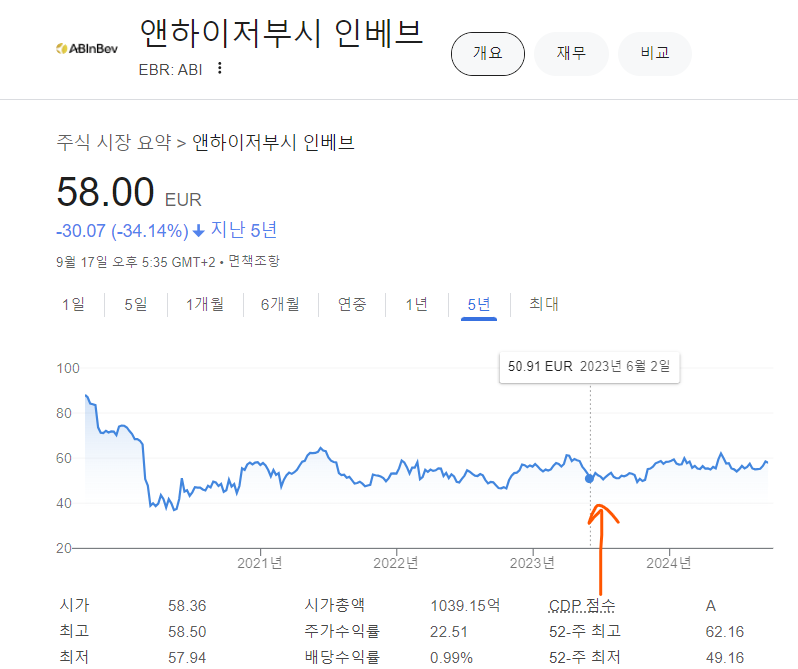The width and height of the screenshot is (798, 669).
Task: Switch to the 재무 financials tab
Action: pos(571,53)
